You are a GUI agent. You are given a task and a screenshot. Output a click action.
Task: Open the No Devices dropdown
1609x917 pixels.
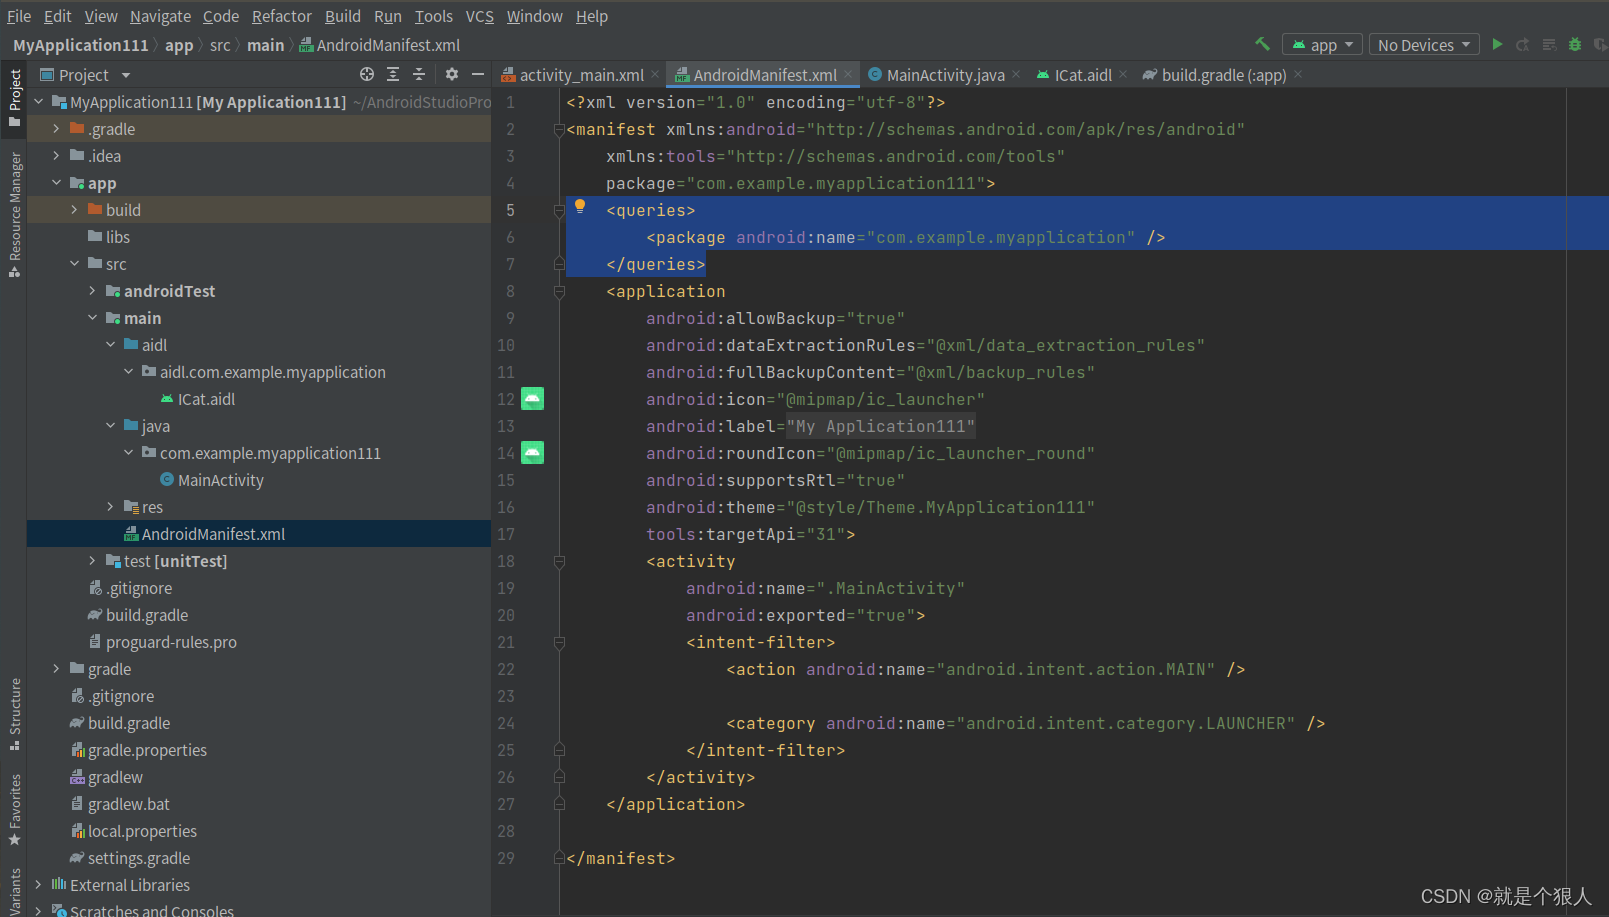[x=1424, y=45]
